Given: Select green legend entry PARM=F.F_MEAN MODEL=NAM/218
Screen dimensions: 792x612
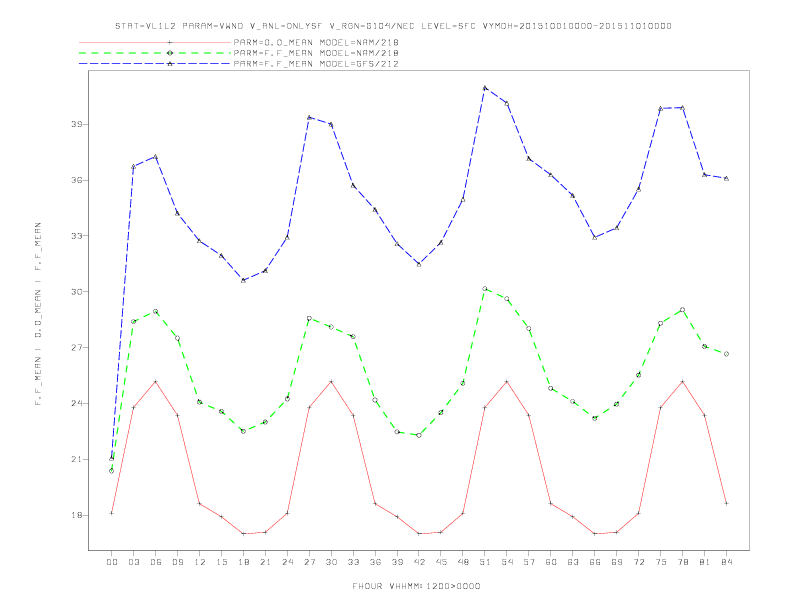Looking at the screenshot, I should coord(316,53).
